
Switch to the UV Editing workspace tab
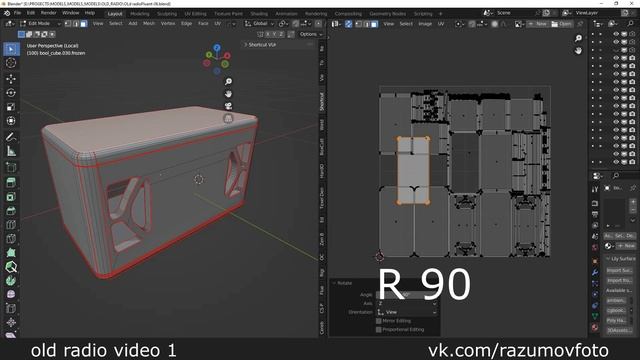pos(196,13)
